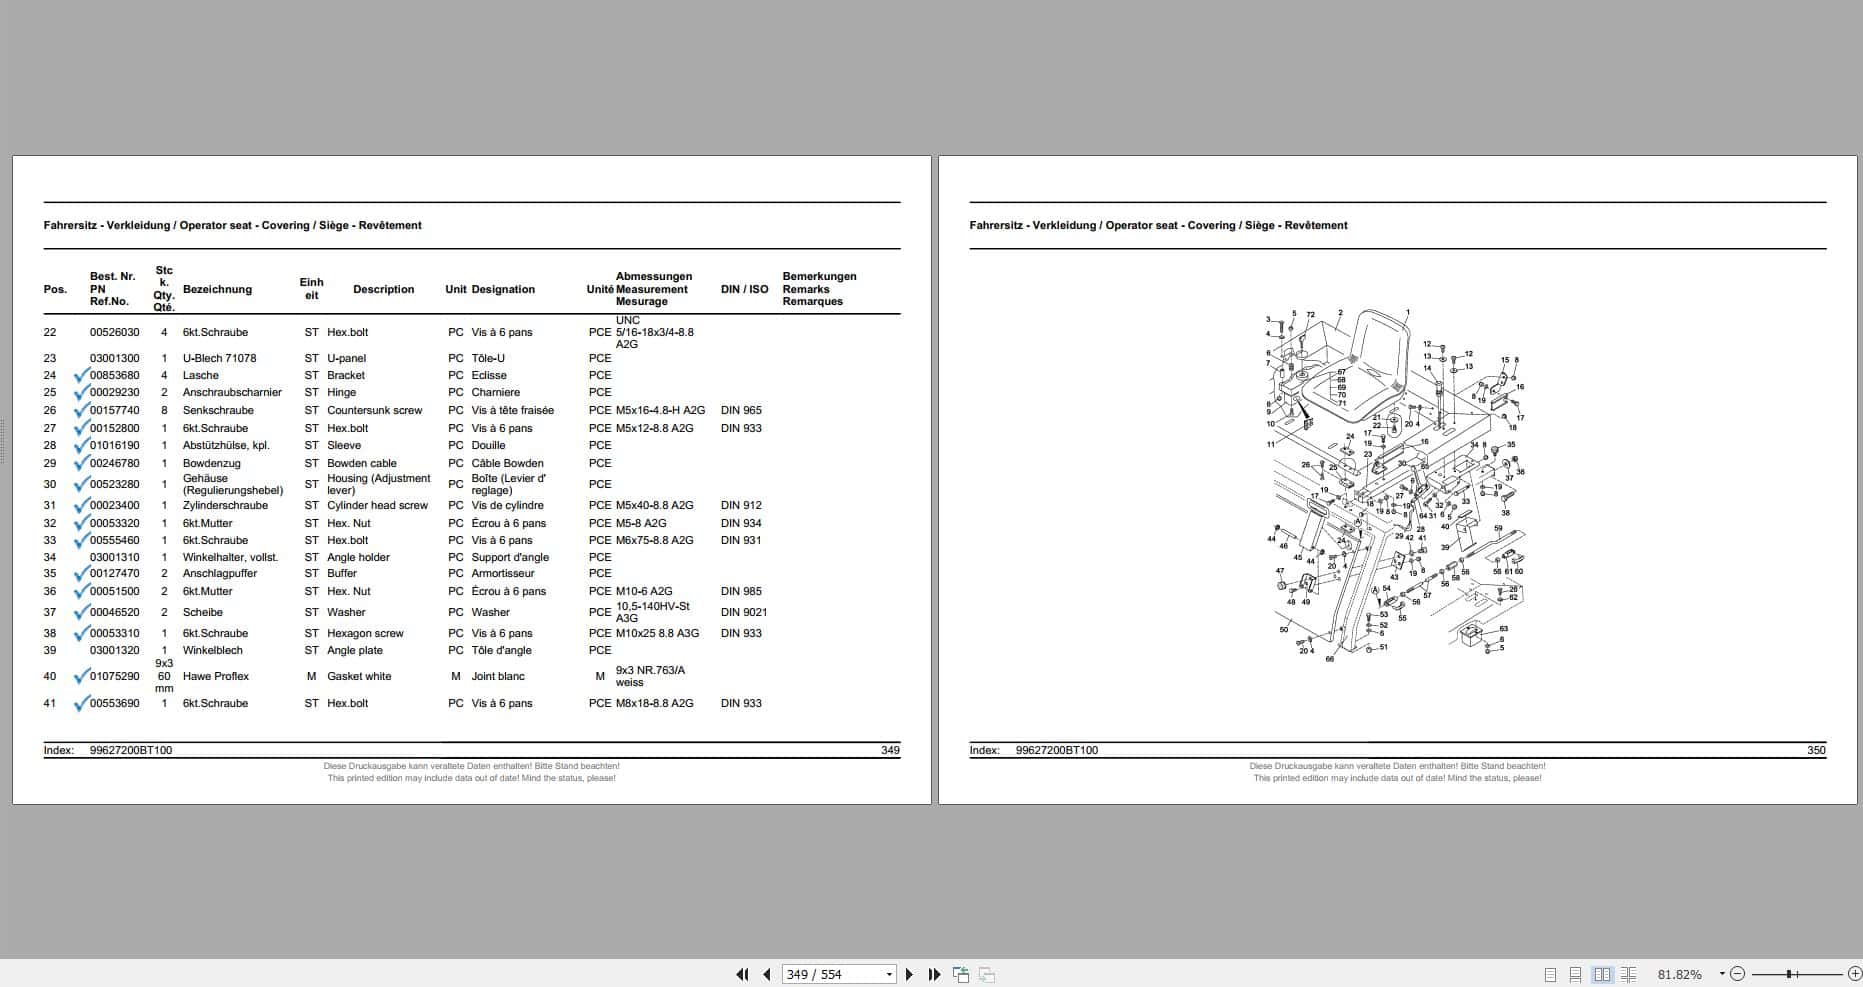Viewport: 1863px width, 987px height.
Task: Switch to continuous page layout
Action: (x=1575, y=974)
